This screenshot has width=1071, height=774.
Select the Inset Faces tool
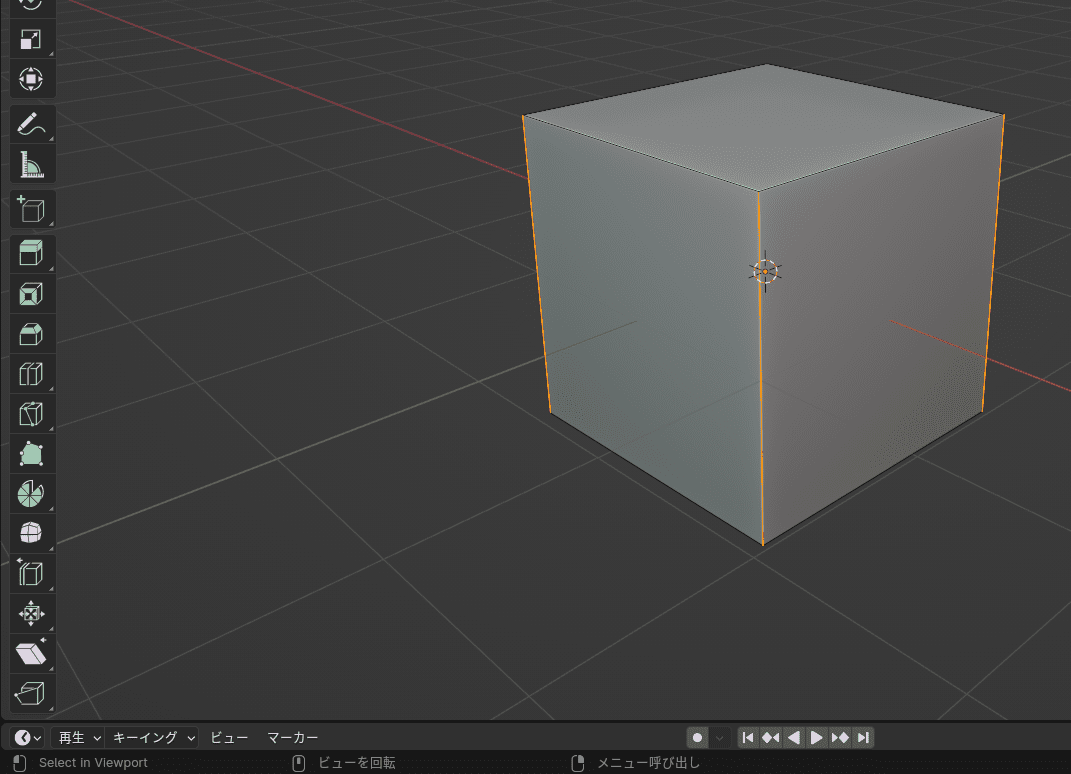click(31, 294)
